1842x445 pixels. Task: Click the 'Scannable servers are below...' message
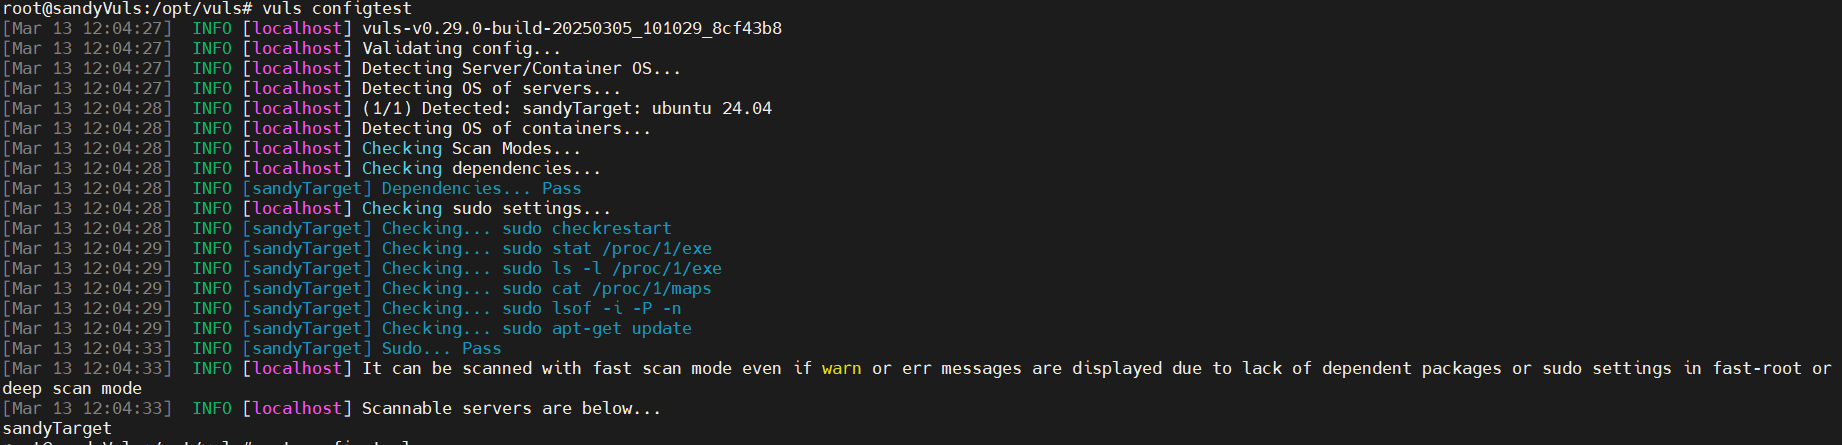[511, 409]
